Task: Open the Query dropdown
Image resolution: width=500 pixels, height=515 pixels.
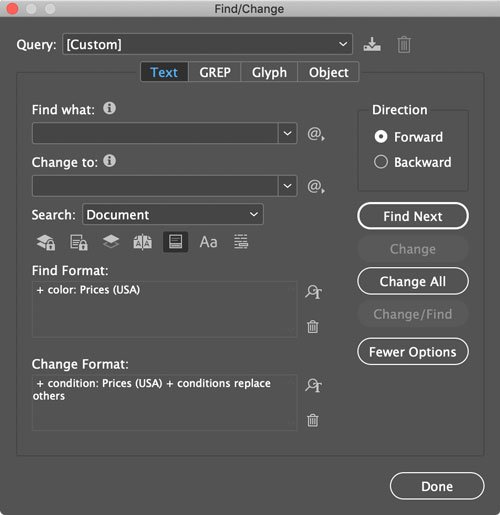Action: coord(207,44)
